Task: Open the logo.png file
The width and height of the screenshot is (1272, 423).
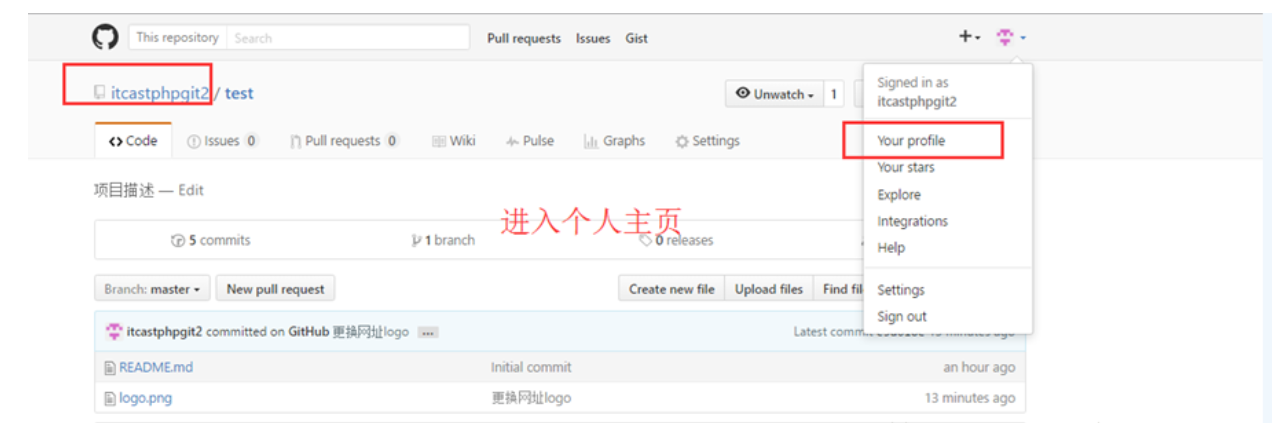Action: click(145, 397)
